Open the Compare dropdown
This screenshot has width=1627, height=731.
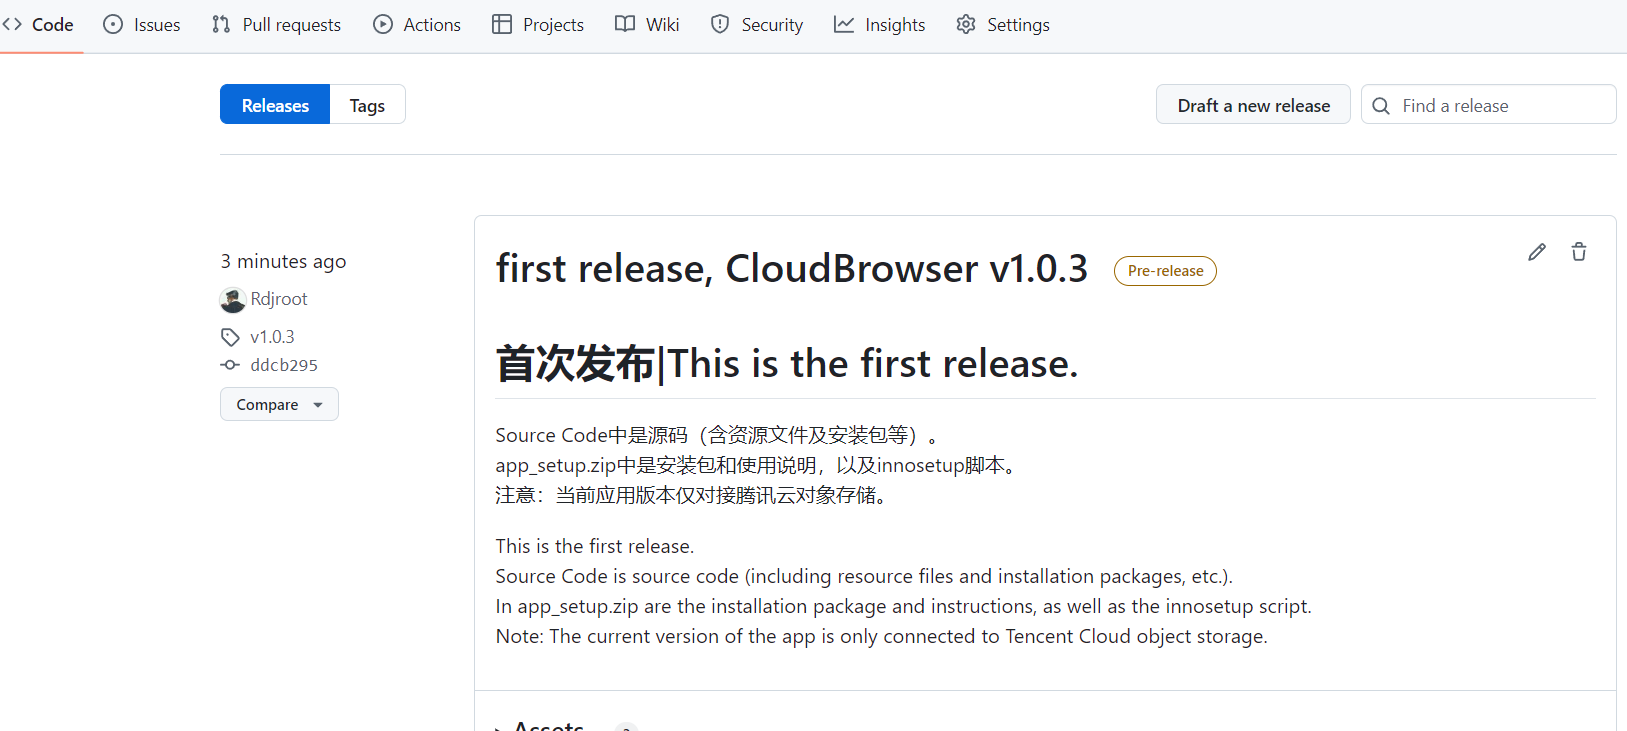279,404
